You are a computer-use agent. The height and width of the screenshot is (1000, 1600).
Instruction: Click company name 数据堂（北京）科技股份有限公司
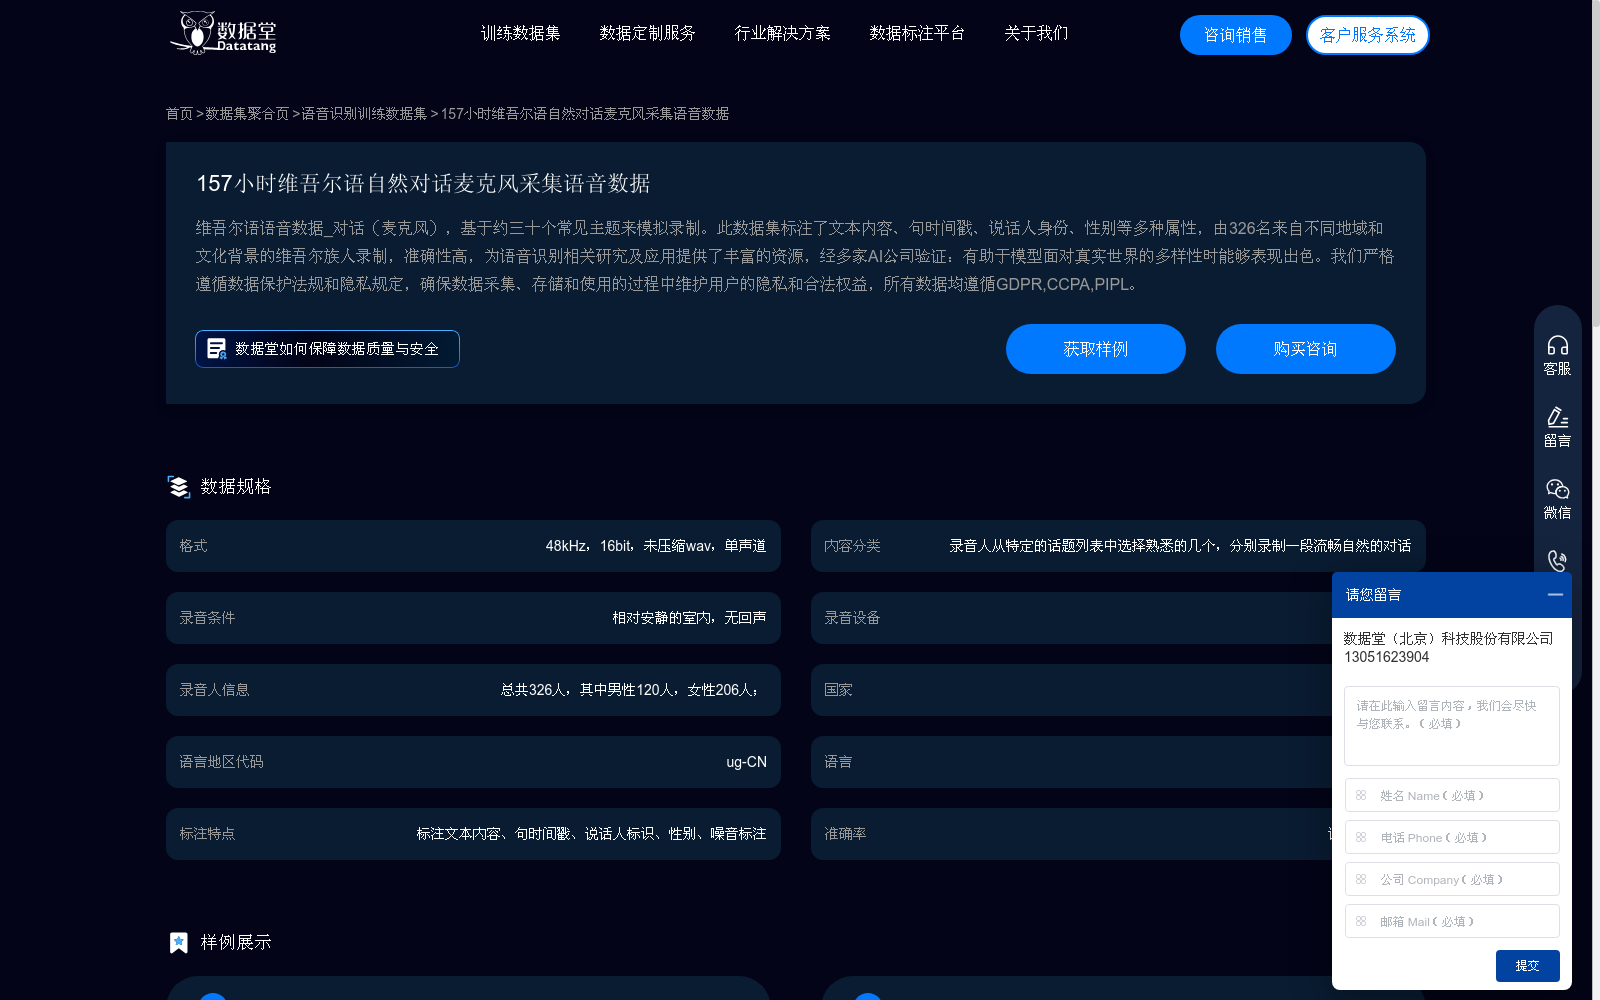[1448, 639]
